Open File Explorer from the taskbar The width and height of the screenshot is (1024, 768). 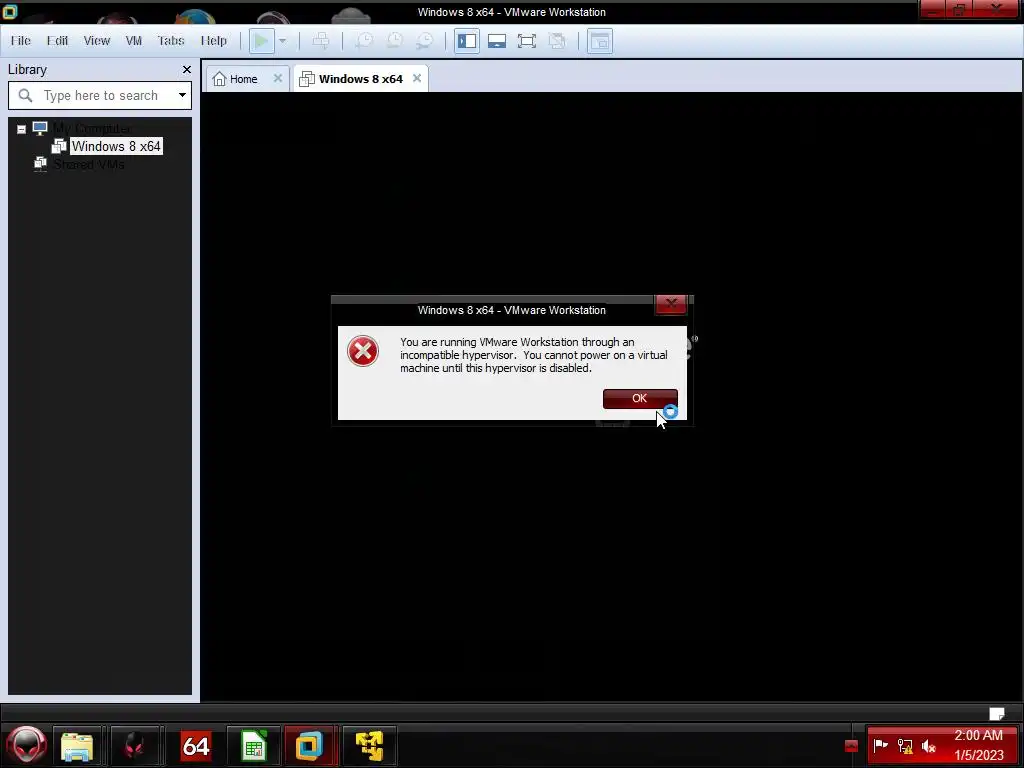click(x=77, y=745)
